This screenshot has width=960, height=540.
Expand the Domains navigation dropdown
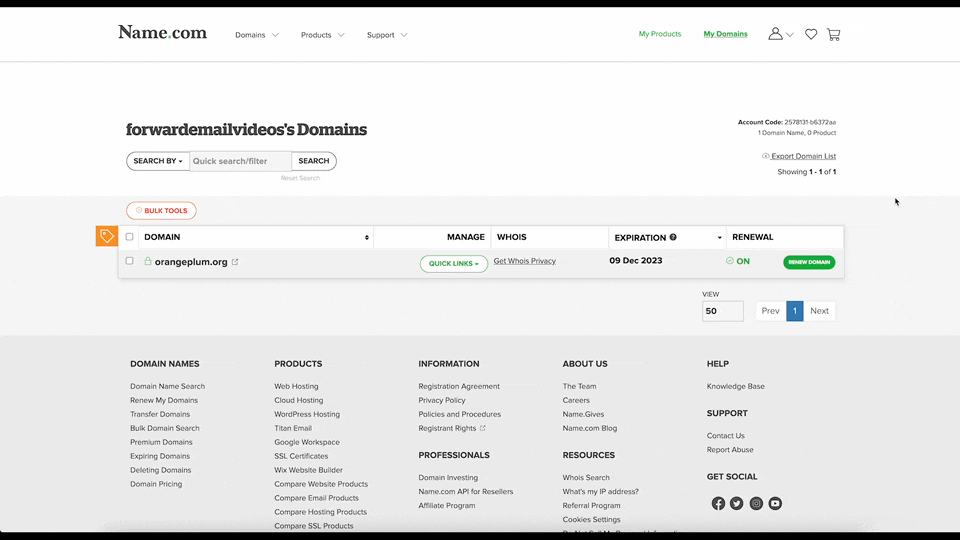[257, 35]
